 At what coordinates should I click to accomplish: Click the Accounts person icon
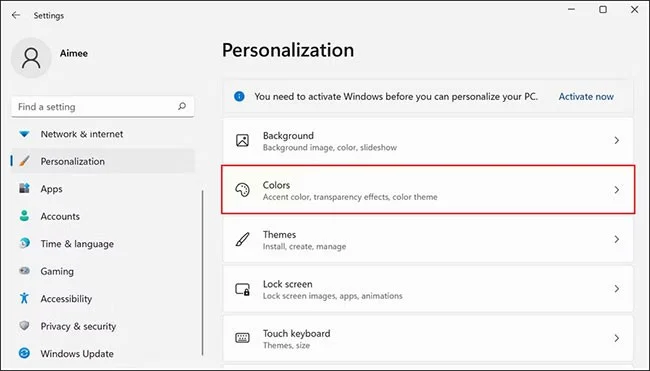[24, 216]
